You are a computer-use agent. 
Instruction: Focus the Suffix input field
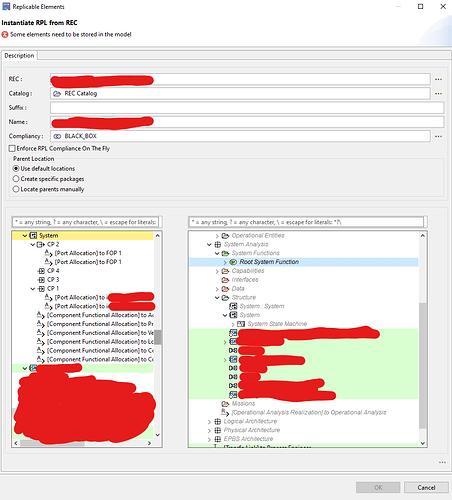tap(247, 108)
